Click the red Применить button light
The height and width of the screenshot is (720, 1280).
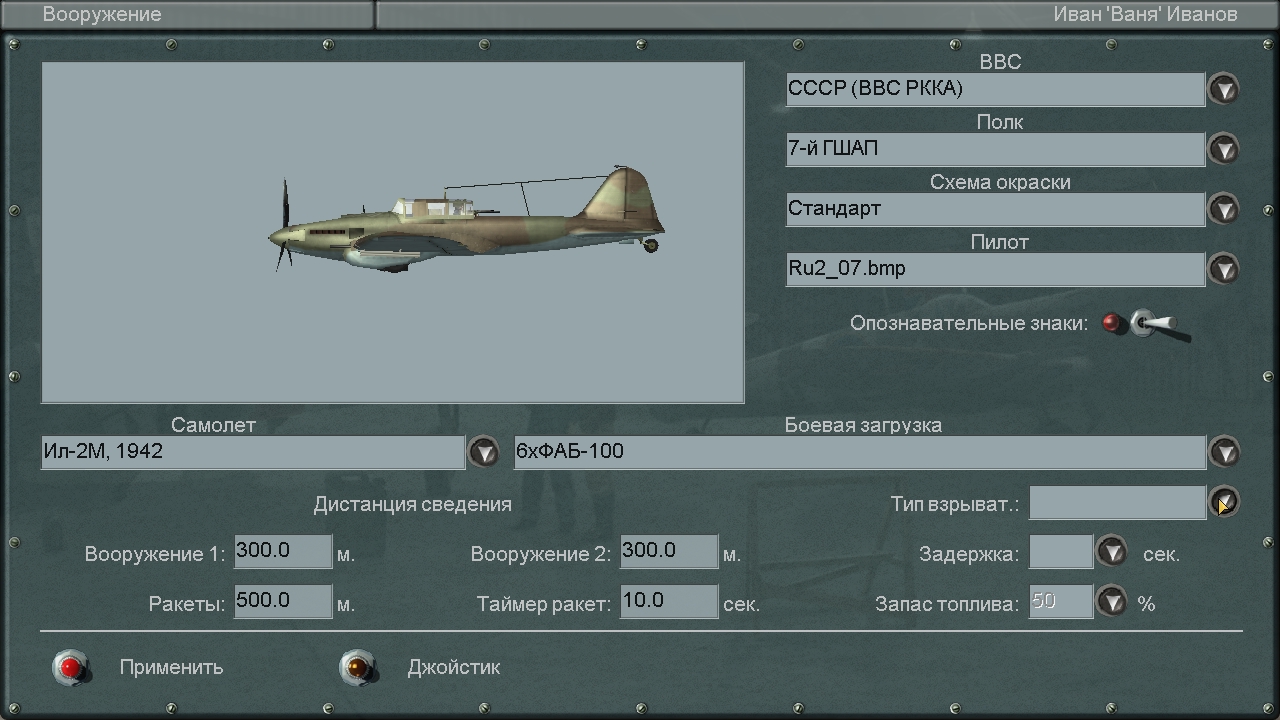tap(71, 667)
